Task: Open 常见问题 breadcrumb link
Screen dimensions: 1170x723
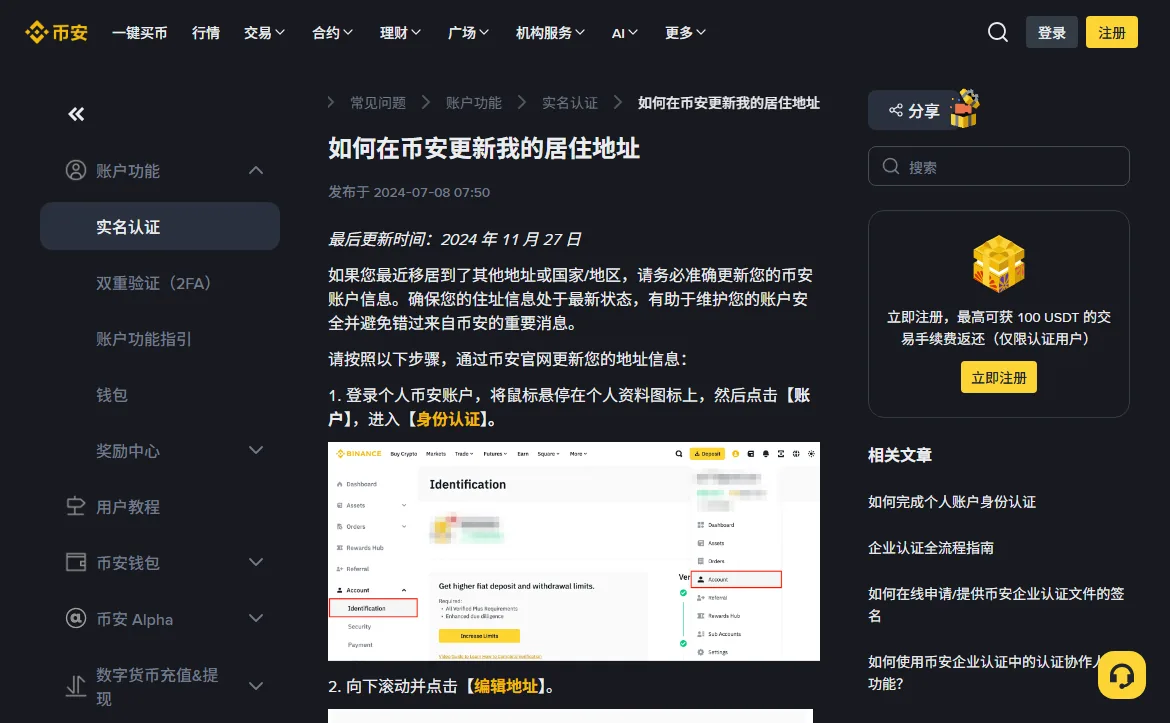Action: (378, 103)
